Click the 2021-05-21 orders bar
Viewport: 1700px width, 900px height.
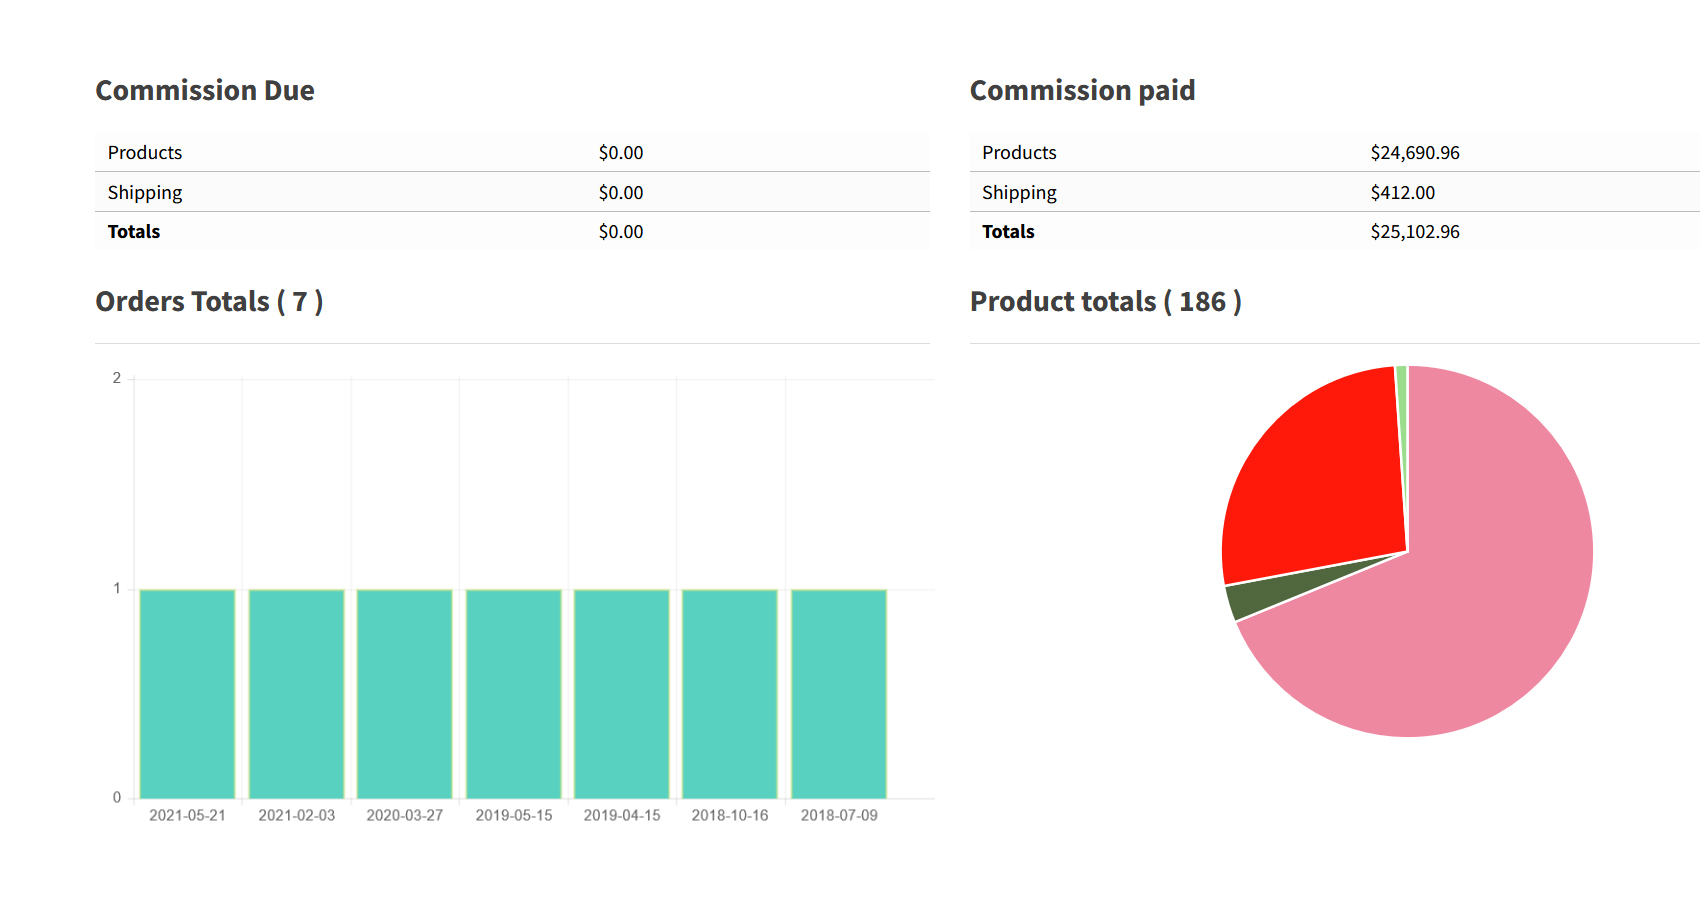click(x=187, y=693)
